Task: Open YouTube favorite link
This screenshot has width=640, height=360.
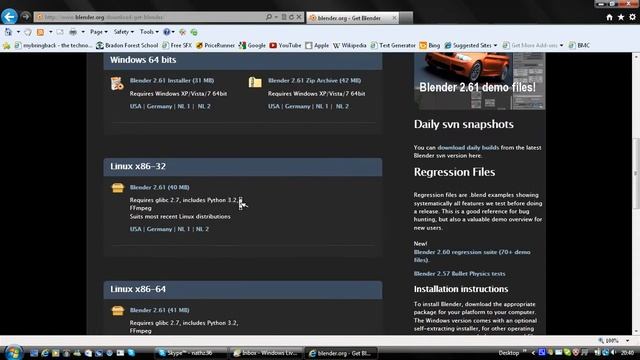Action: [285, 46]
